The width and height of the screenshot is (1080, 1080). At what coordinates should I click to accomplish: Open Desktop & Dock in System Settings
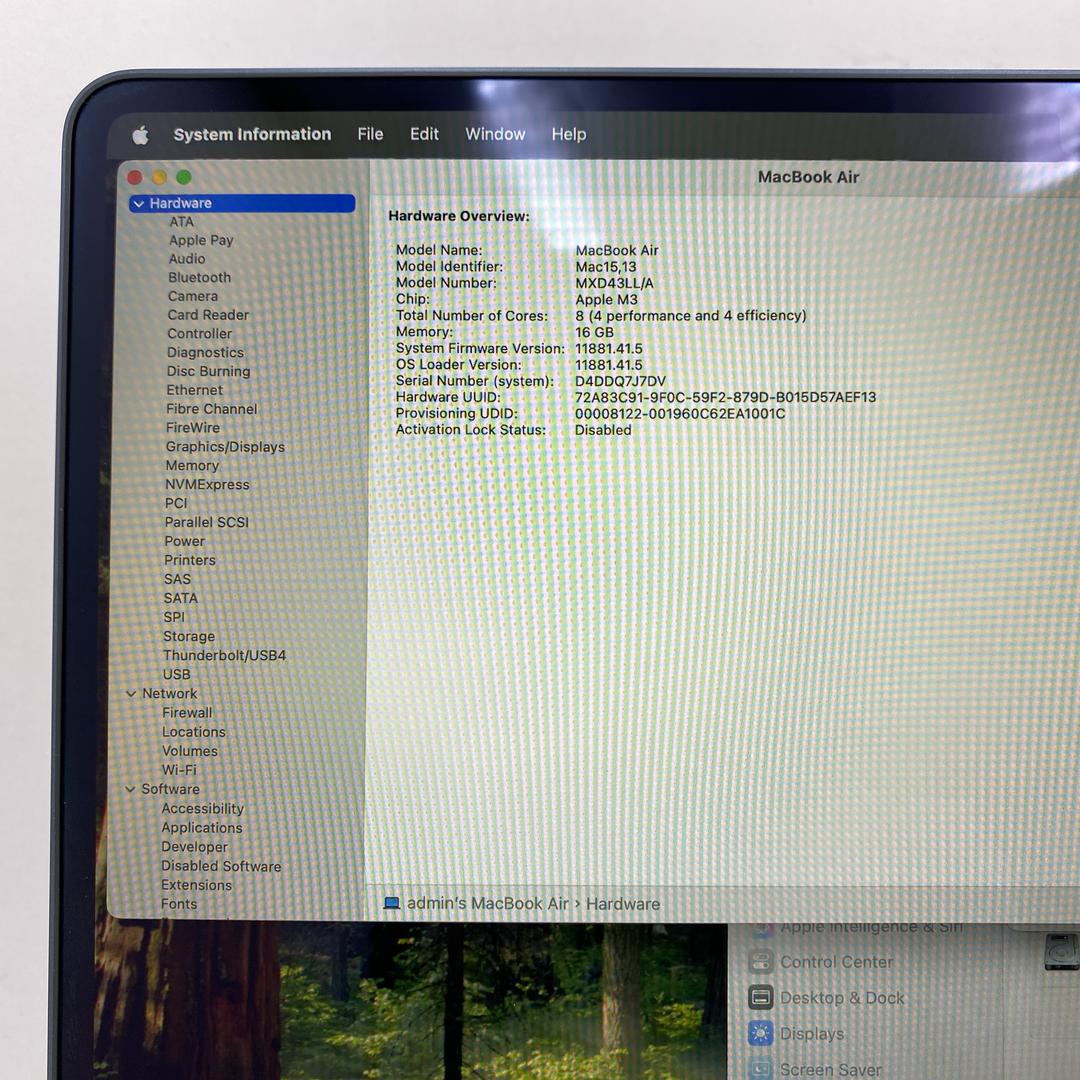click(x=842, y=997)
